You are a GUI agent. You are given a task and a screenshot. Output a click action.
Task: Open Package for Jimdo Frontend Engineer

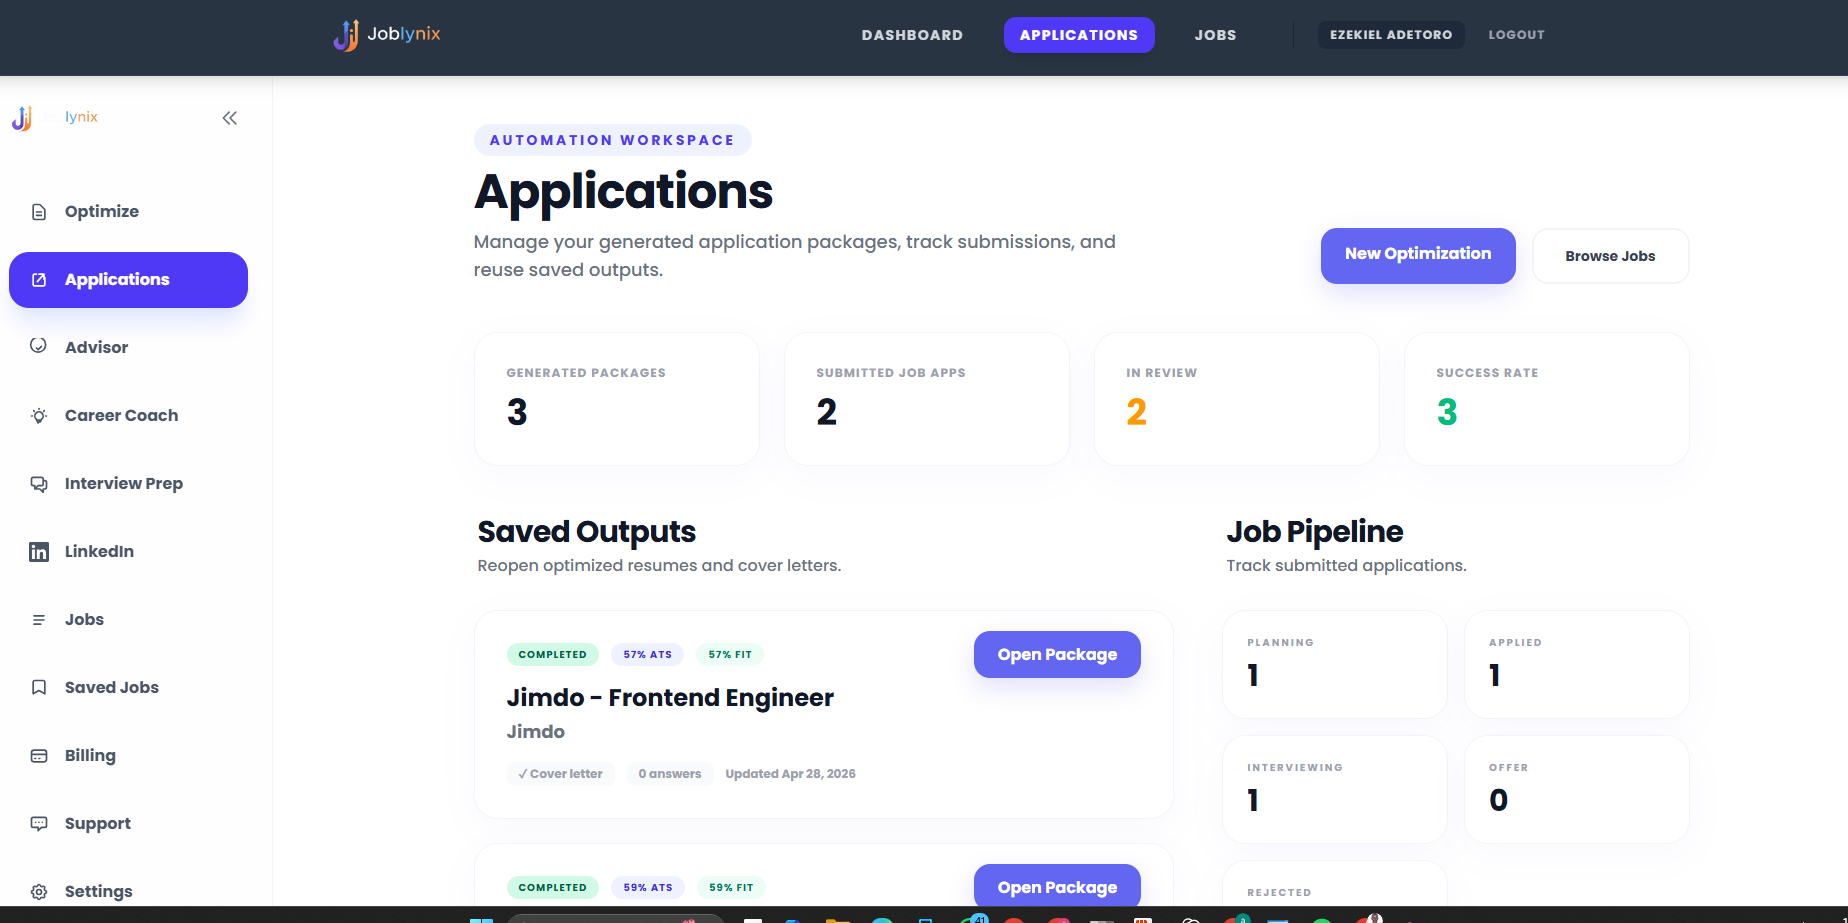click(x=1056, y=654)
